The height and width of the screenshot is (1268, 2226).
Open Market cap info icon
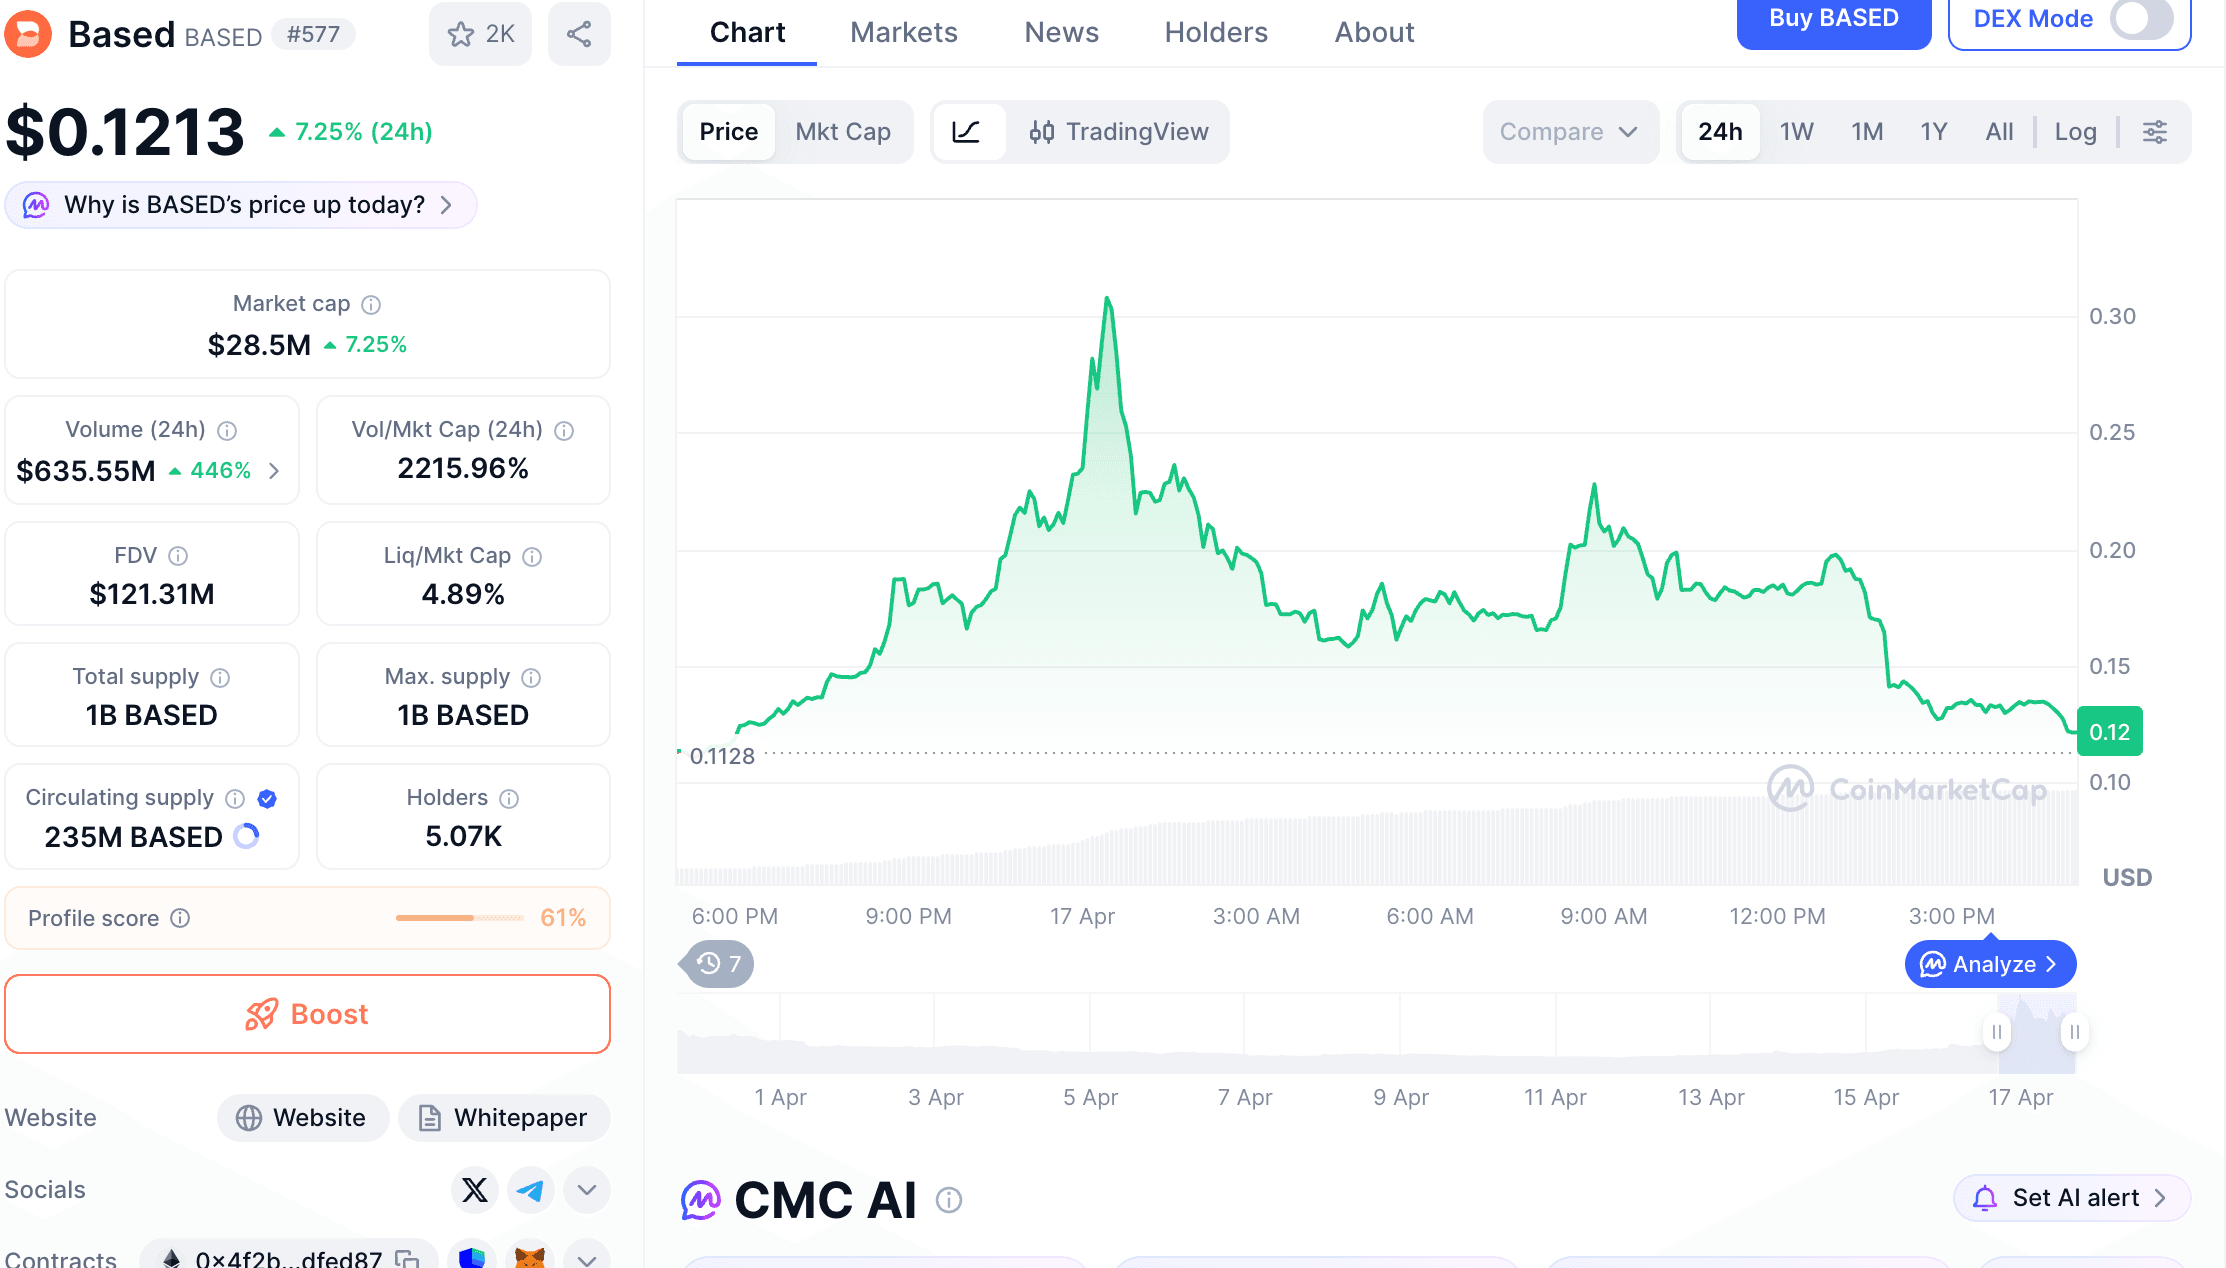(x=371, y=304)
